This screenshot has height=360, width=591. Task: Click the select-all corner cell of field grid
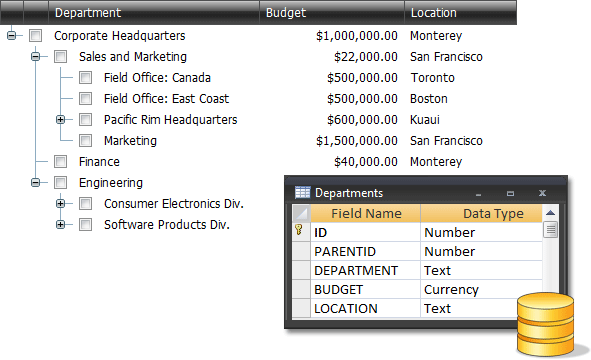301,214
